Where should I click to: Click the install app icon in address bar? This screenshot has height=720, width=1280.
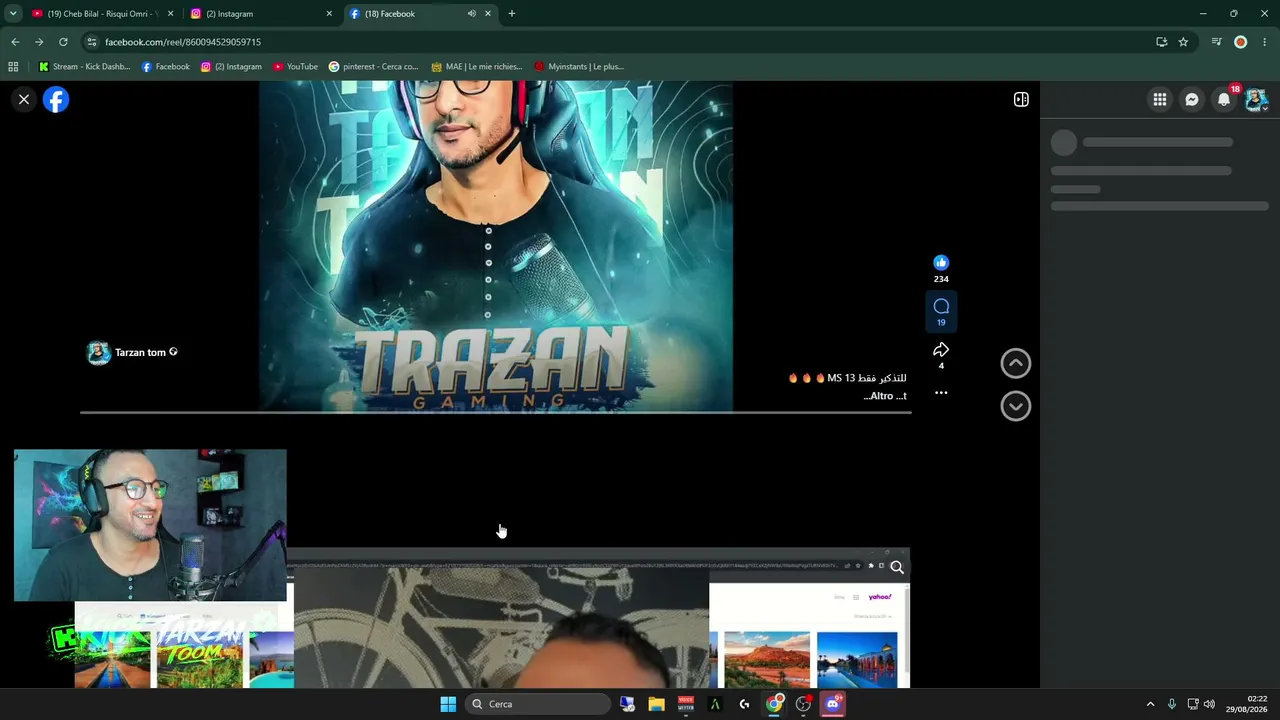(x=1161, y=42)
